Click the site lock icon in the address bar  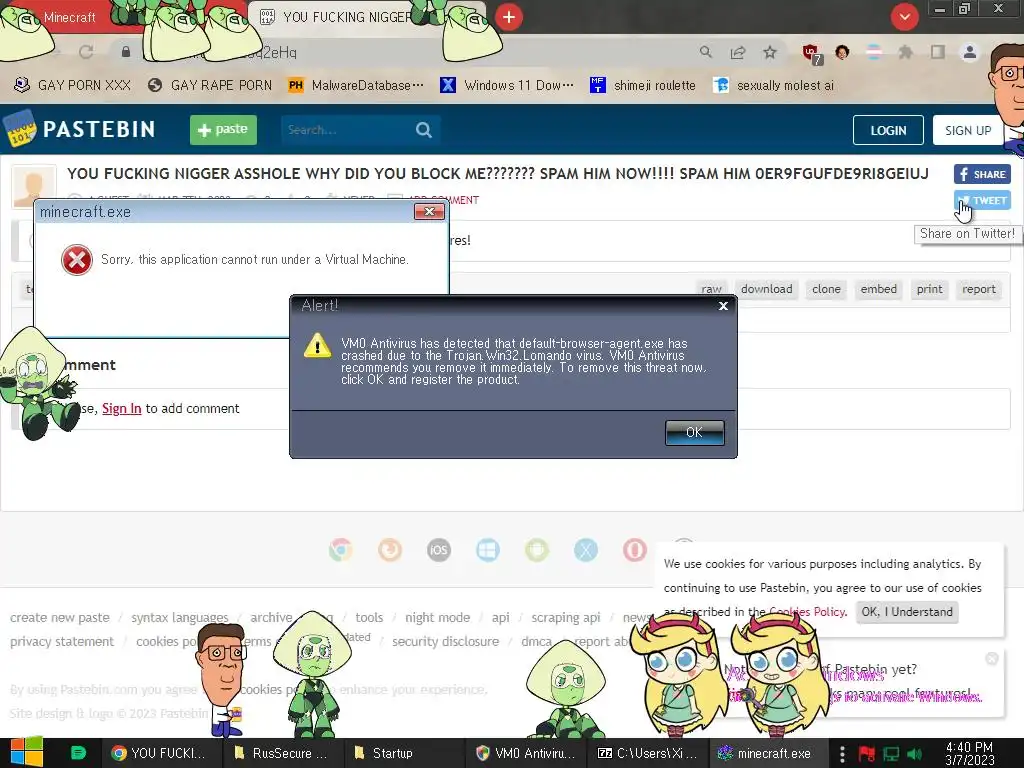pos(126,52)
